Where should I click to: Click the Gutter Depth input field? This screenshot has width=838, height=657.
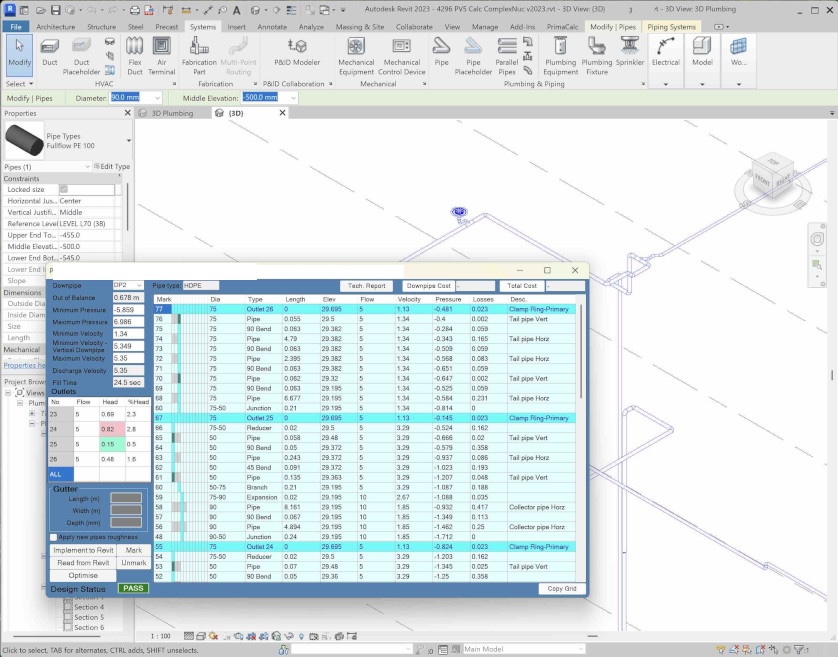click(x=126, y=522)
